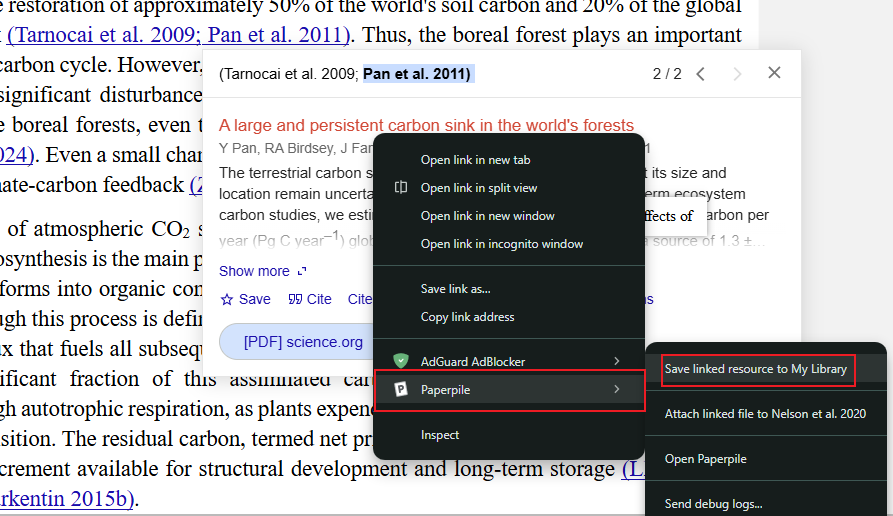Click the Paperpile icon in context menu
This screenshot has height=516, width=893.
(400, 389)
